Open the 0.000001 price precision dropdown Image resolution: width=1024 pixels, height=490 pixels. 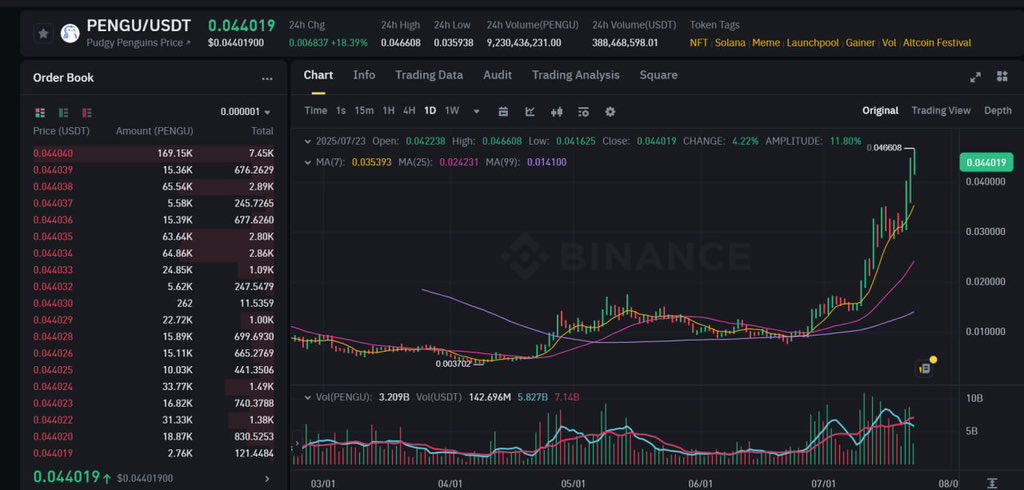tap(246, 112)
